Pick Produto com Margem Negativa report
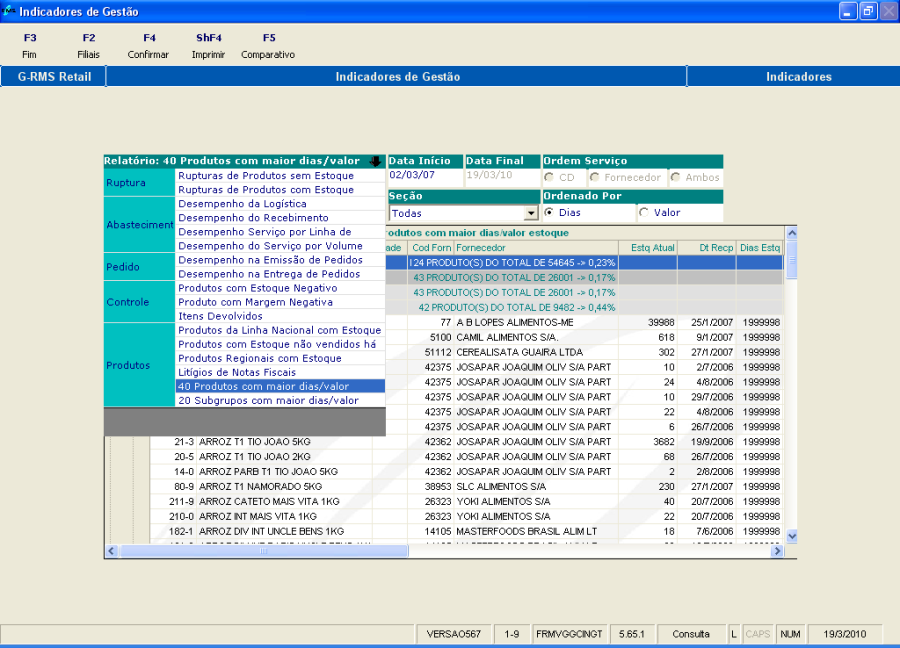This screenshot has height=648, width=900. point(255,302)
